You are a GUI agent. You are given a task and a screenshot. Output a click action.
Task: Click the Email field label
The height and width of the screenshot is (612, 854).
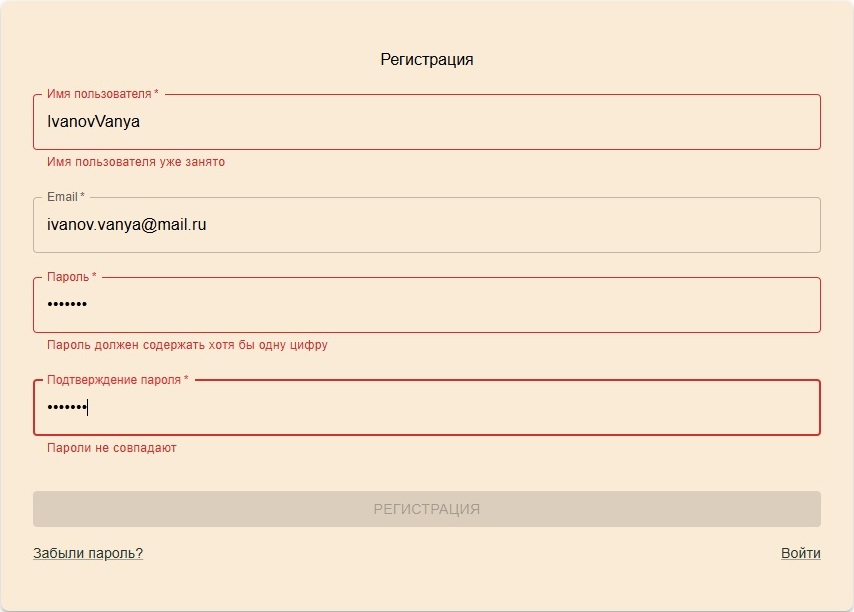coord(62,197)
